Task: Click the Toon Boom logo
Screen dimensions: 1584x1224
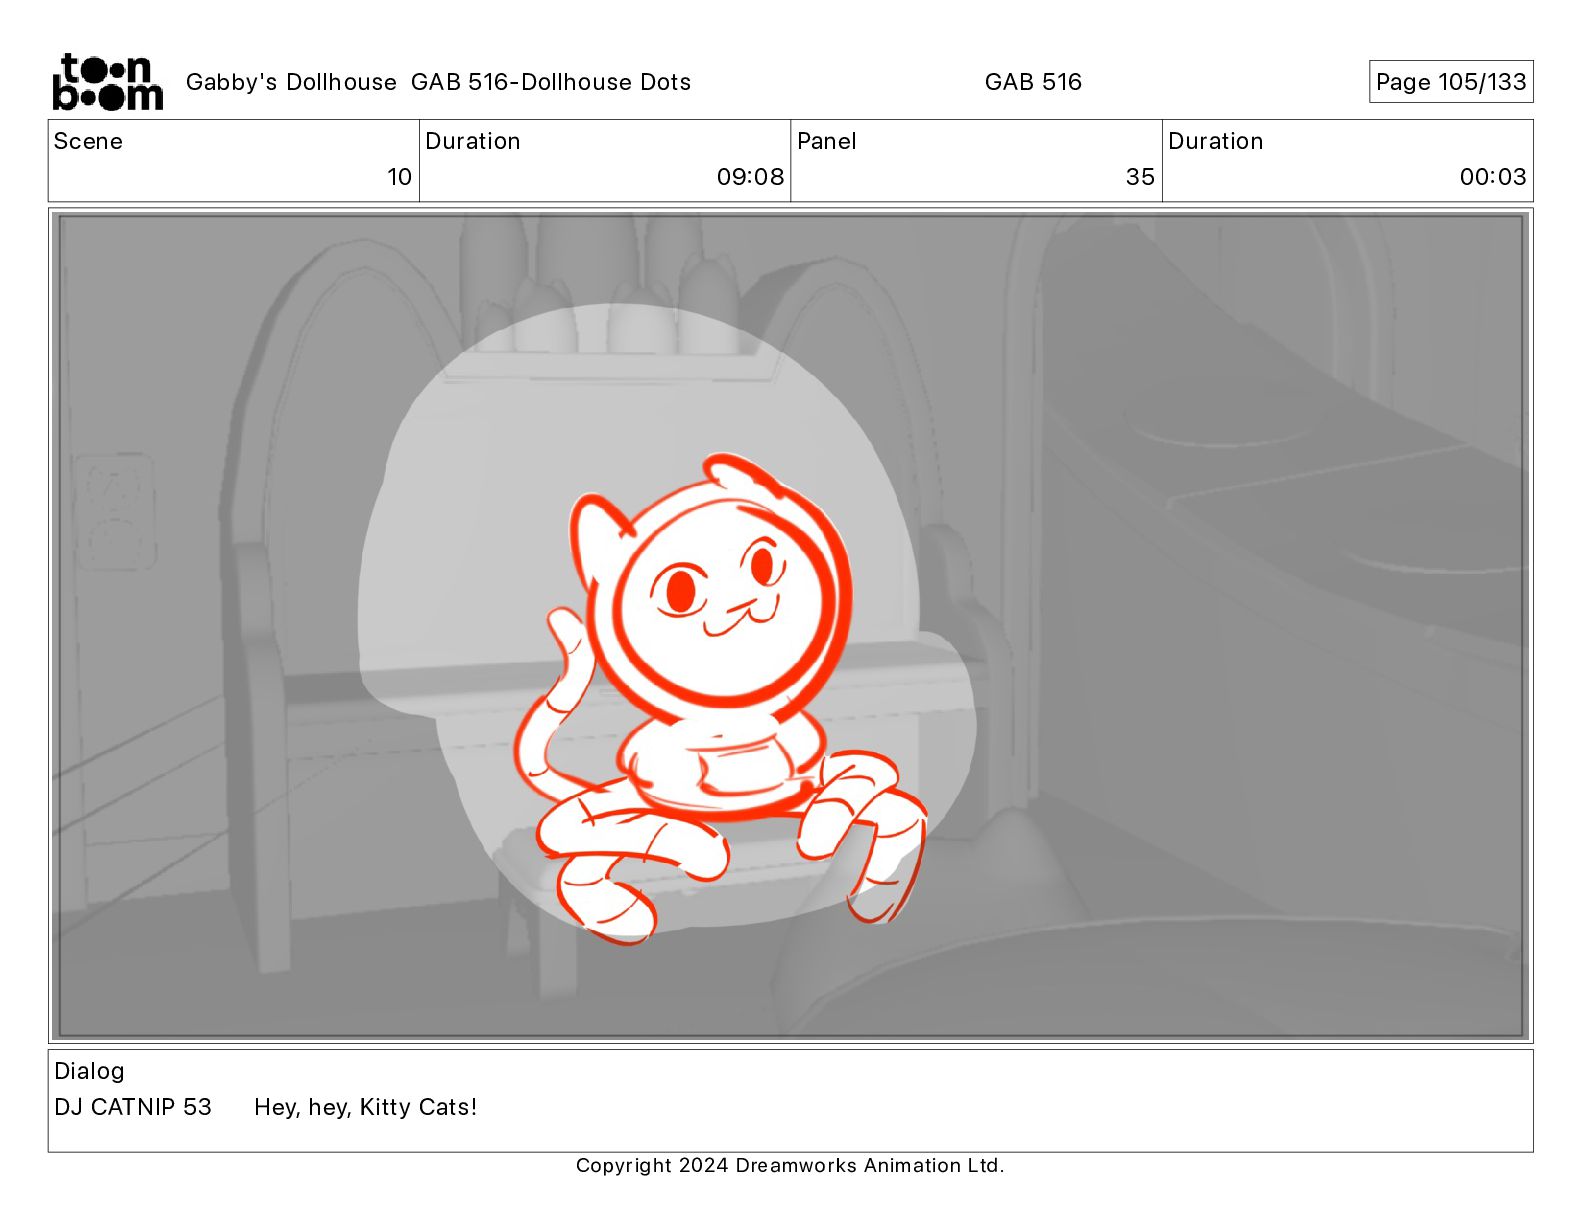Action: point(108,82)
